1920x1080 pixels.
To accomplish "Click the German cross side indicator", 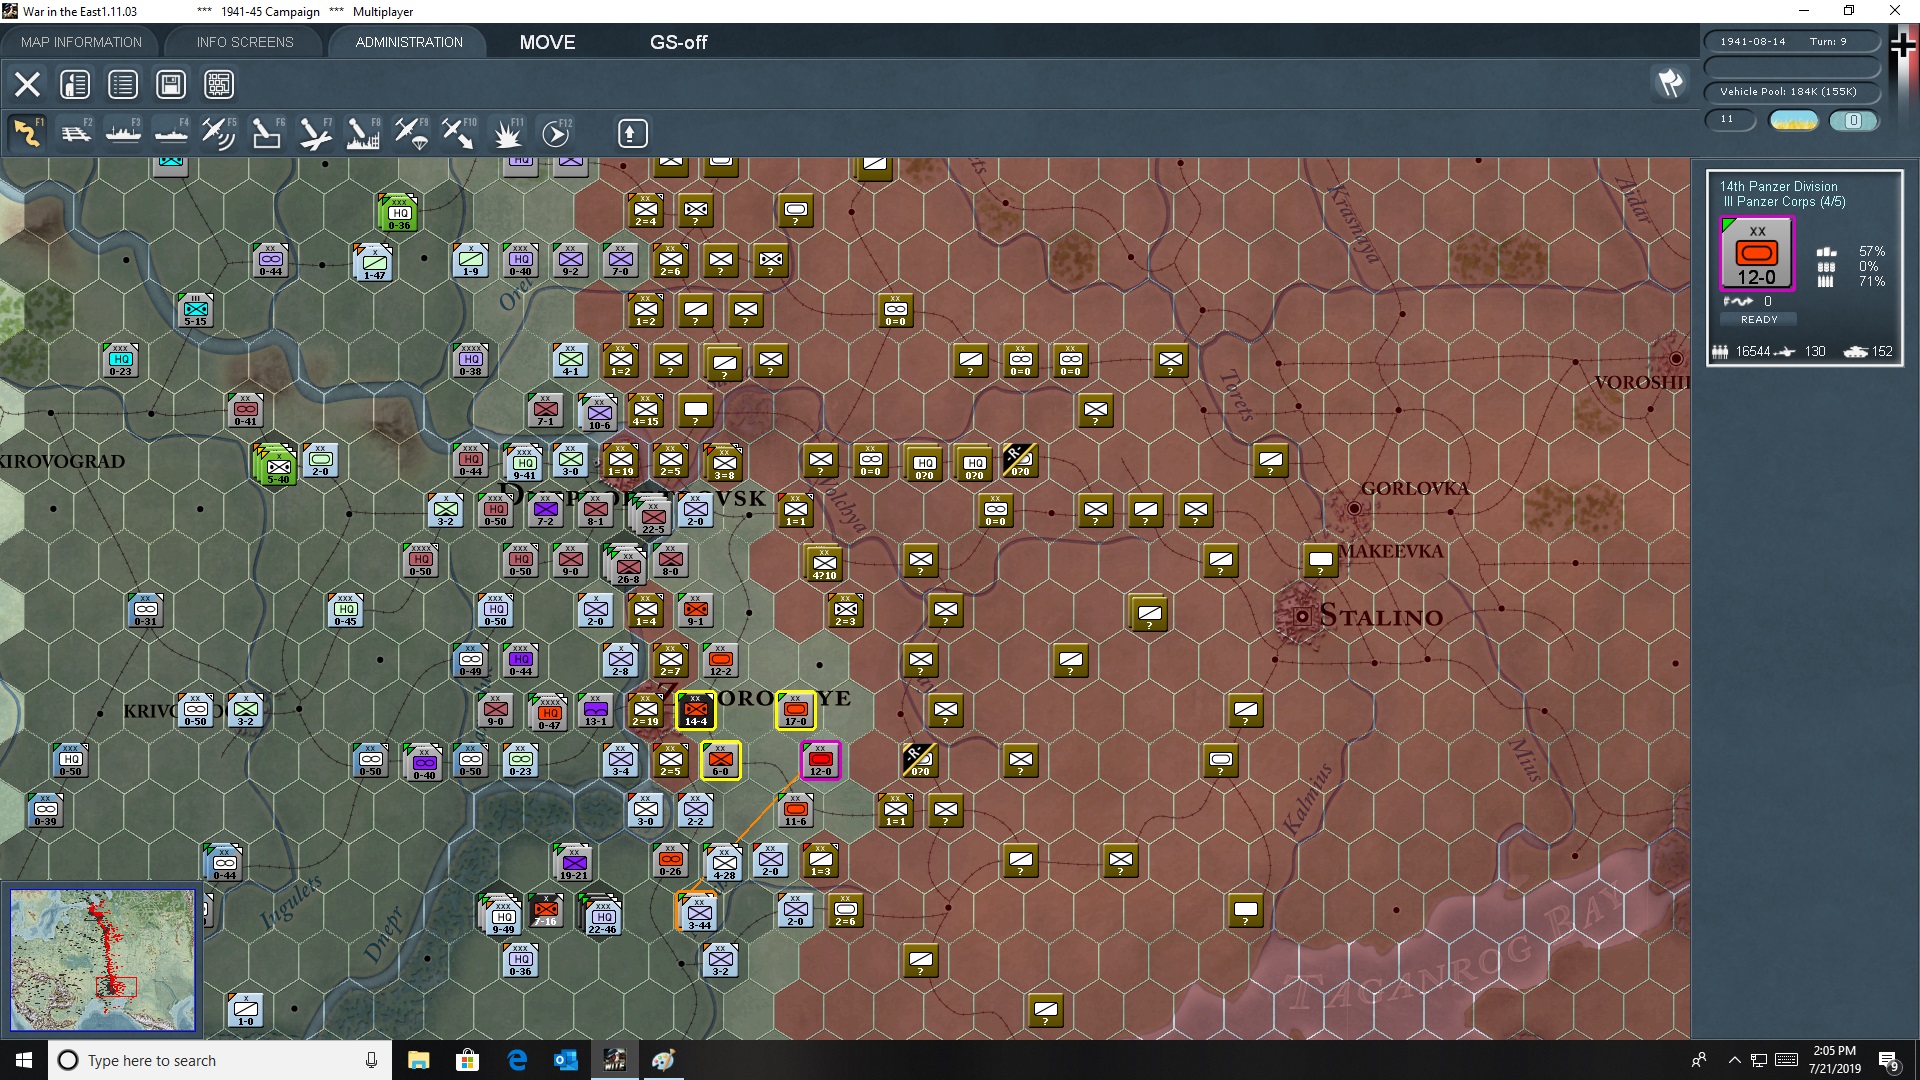I will tap(1903, 45).
